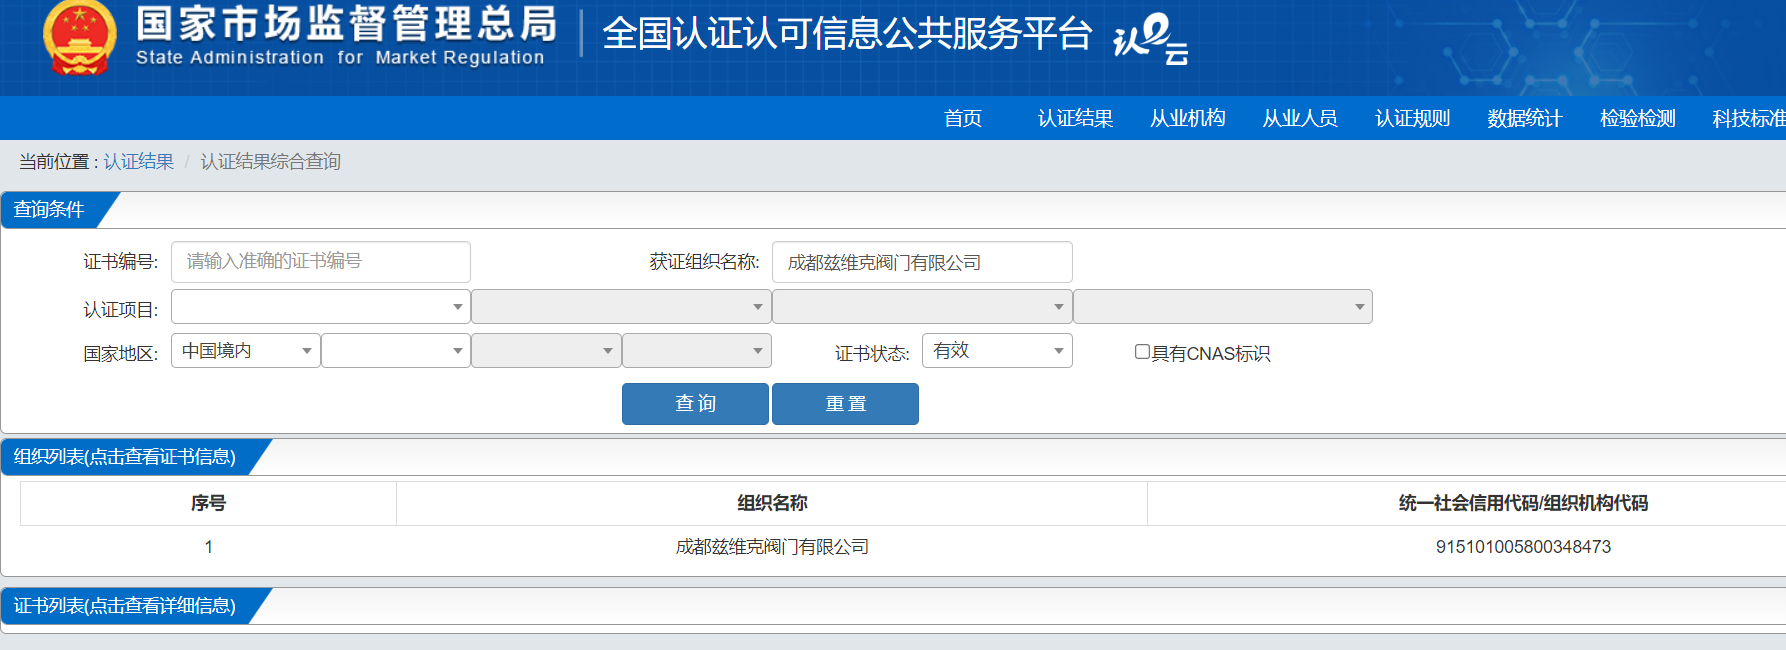Click the 组织列表 section header tab
Screen dimensions: 1786x650
click(125, 457)
